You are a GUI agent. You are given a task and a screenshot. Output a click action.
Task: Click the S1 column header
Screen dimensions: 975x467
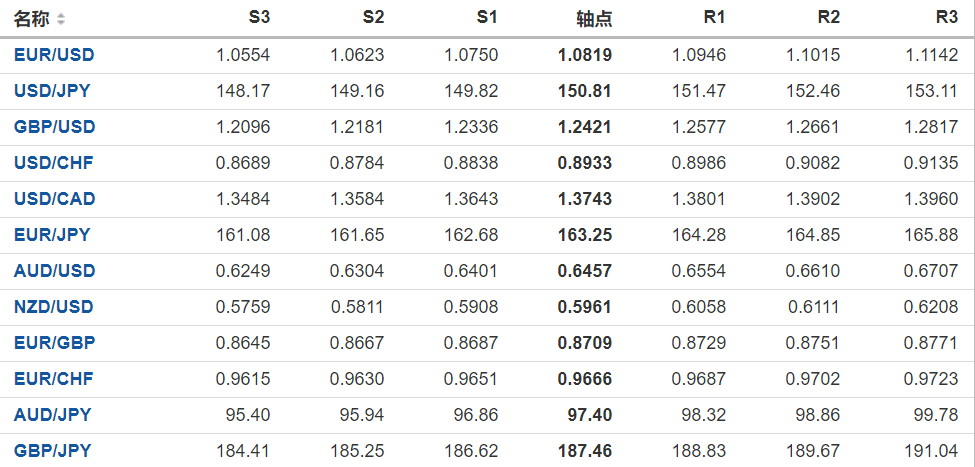click(486, 18)
